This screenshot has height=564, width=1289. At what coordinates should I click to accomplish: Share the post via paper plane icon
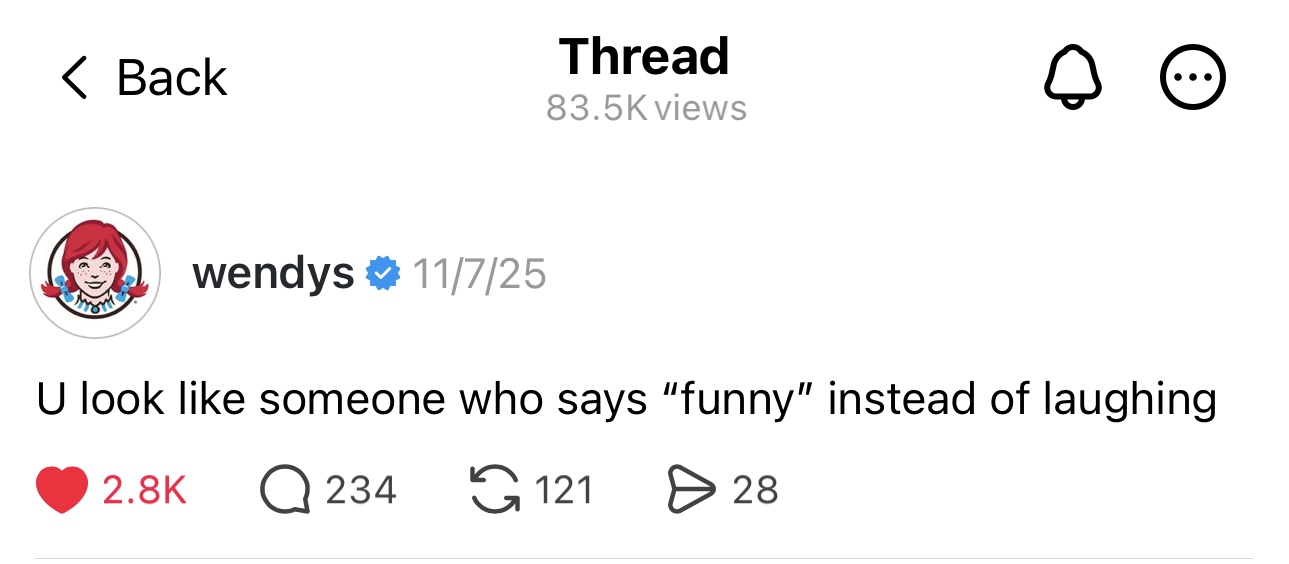point(693,490)
